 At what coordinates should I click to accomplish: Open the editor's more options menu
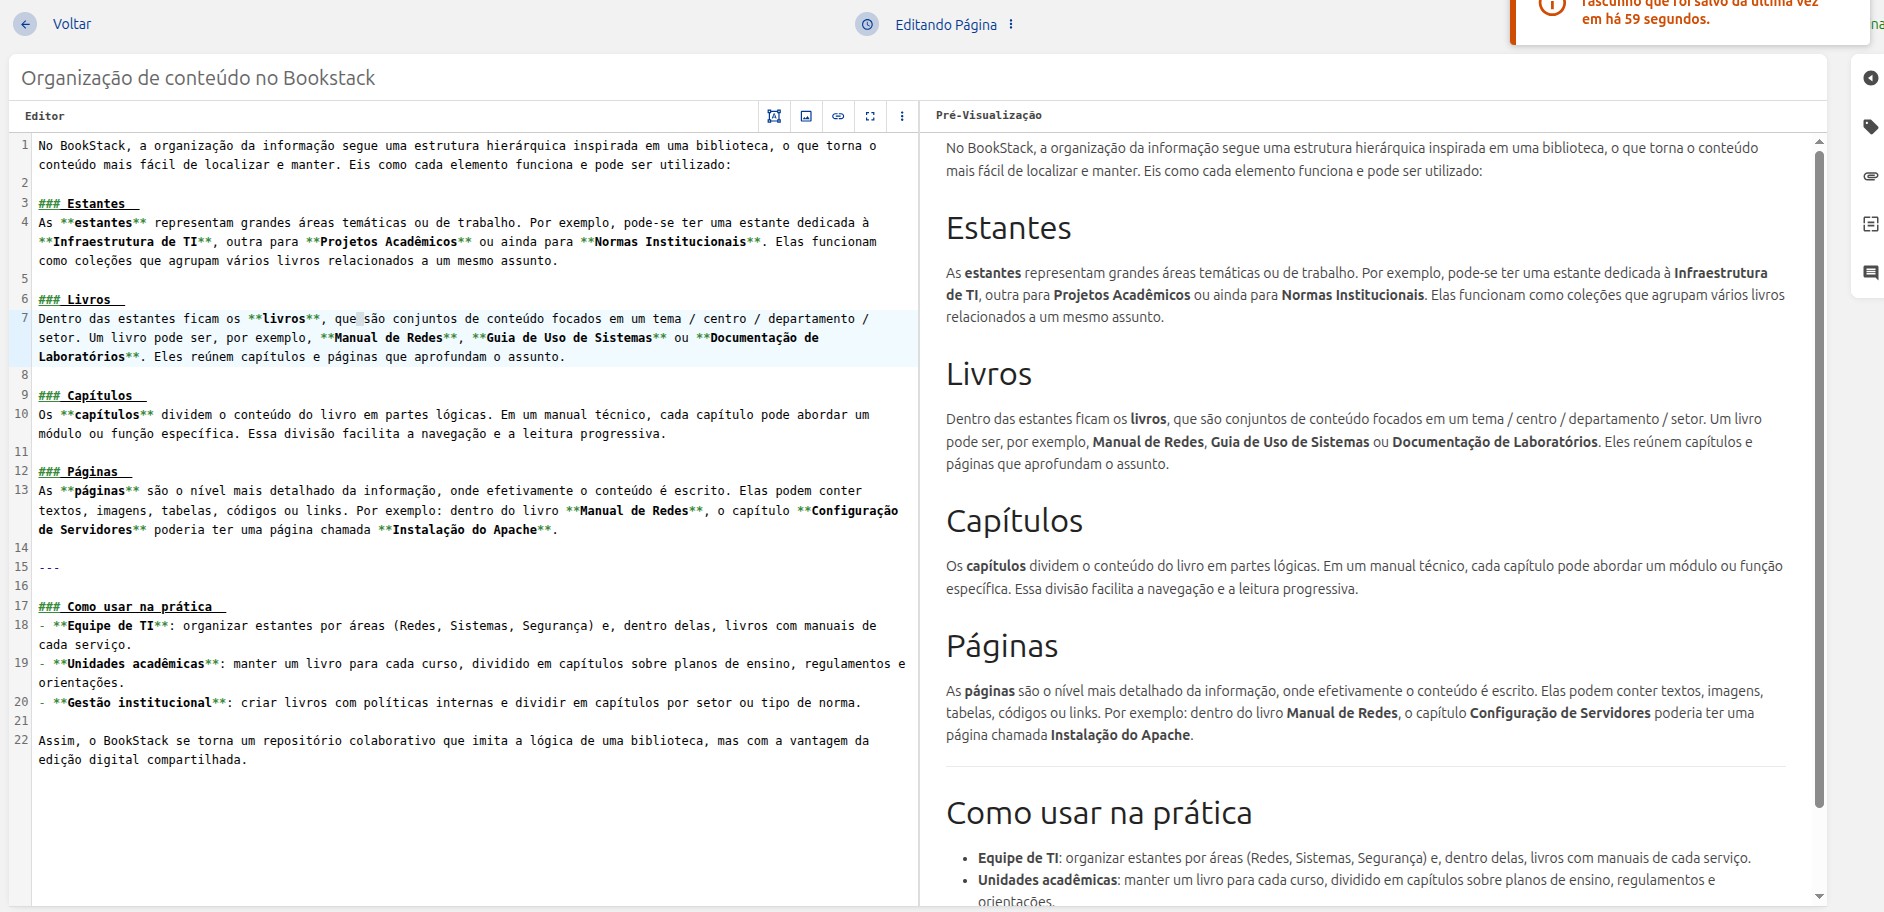point(902,116)
